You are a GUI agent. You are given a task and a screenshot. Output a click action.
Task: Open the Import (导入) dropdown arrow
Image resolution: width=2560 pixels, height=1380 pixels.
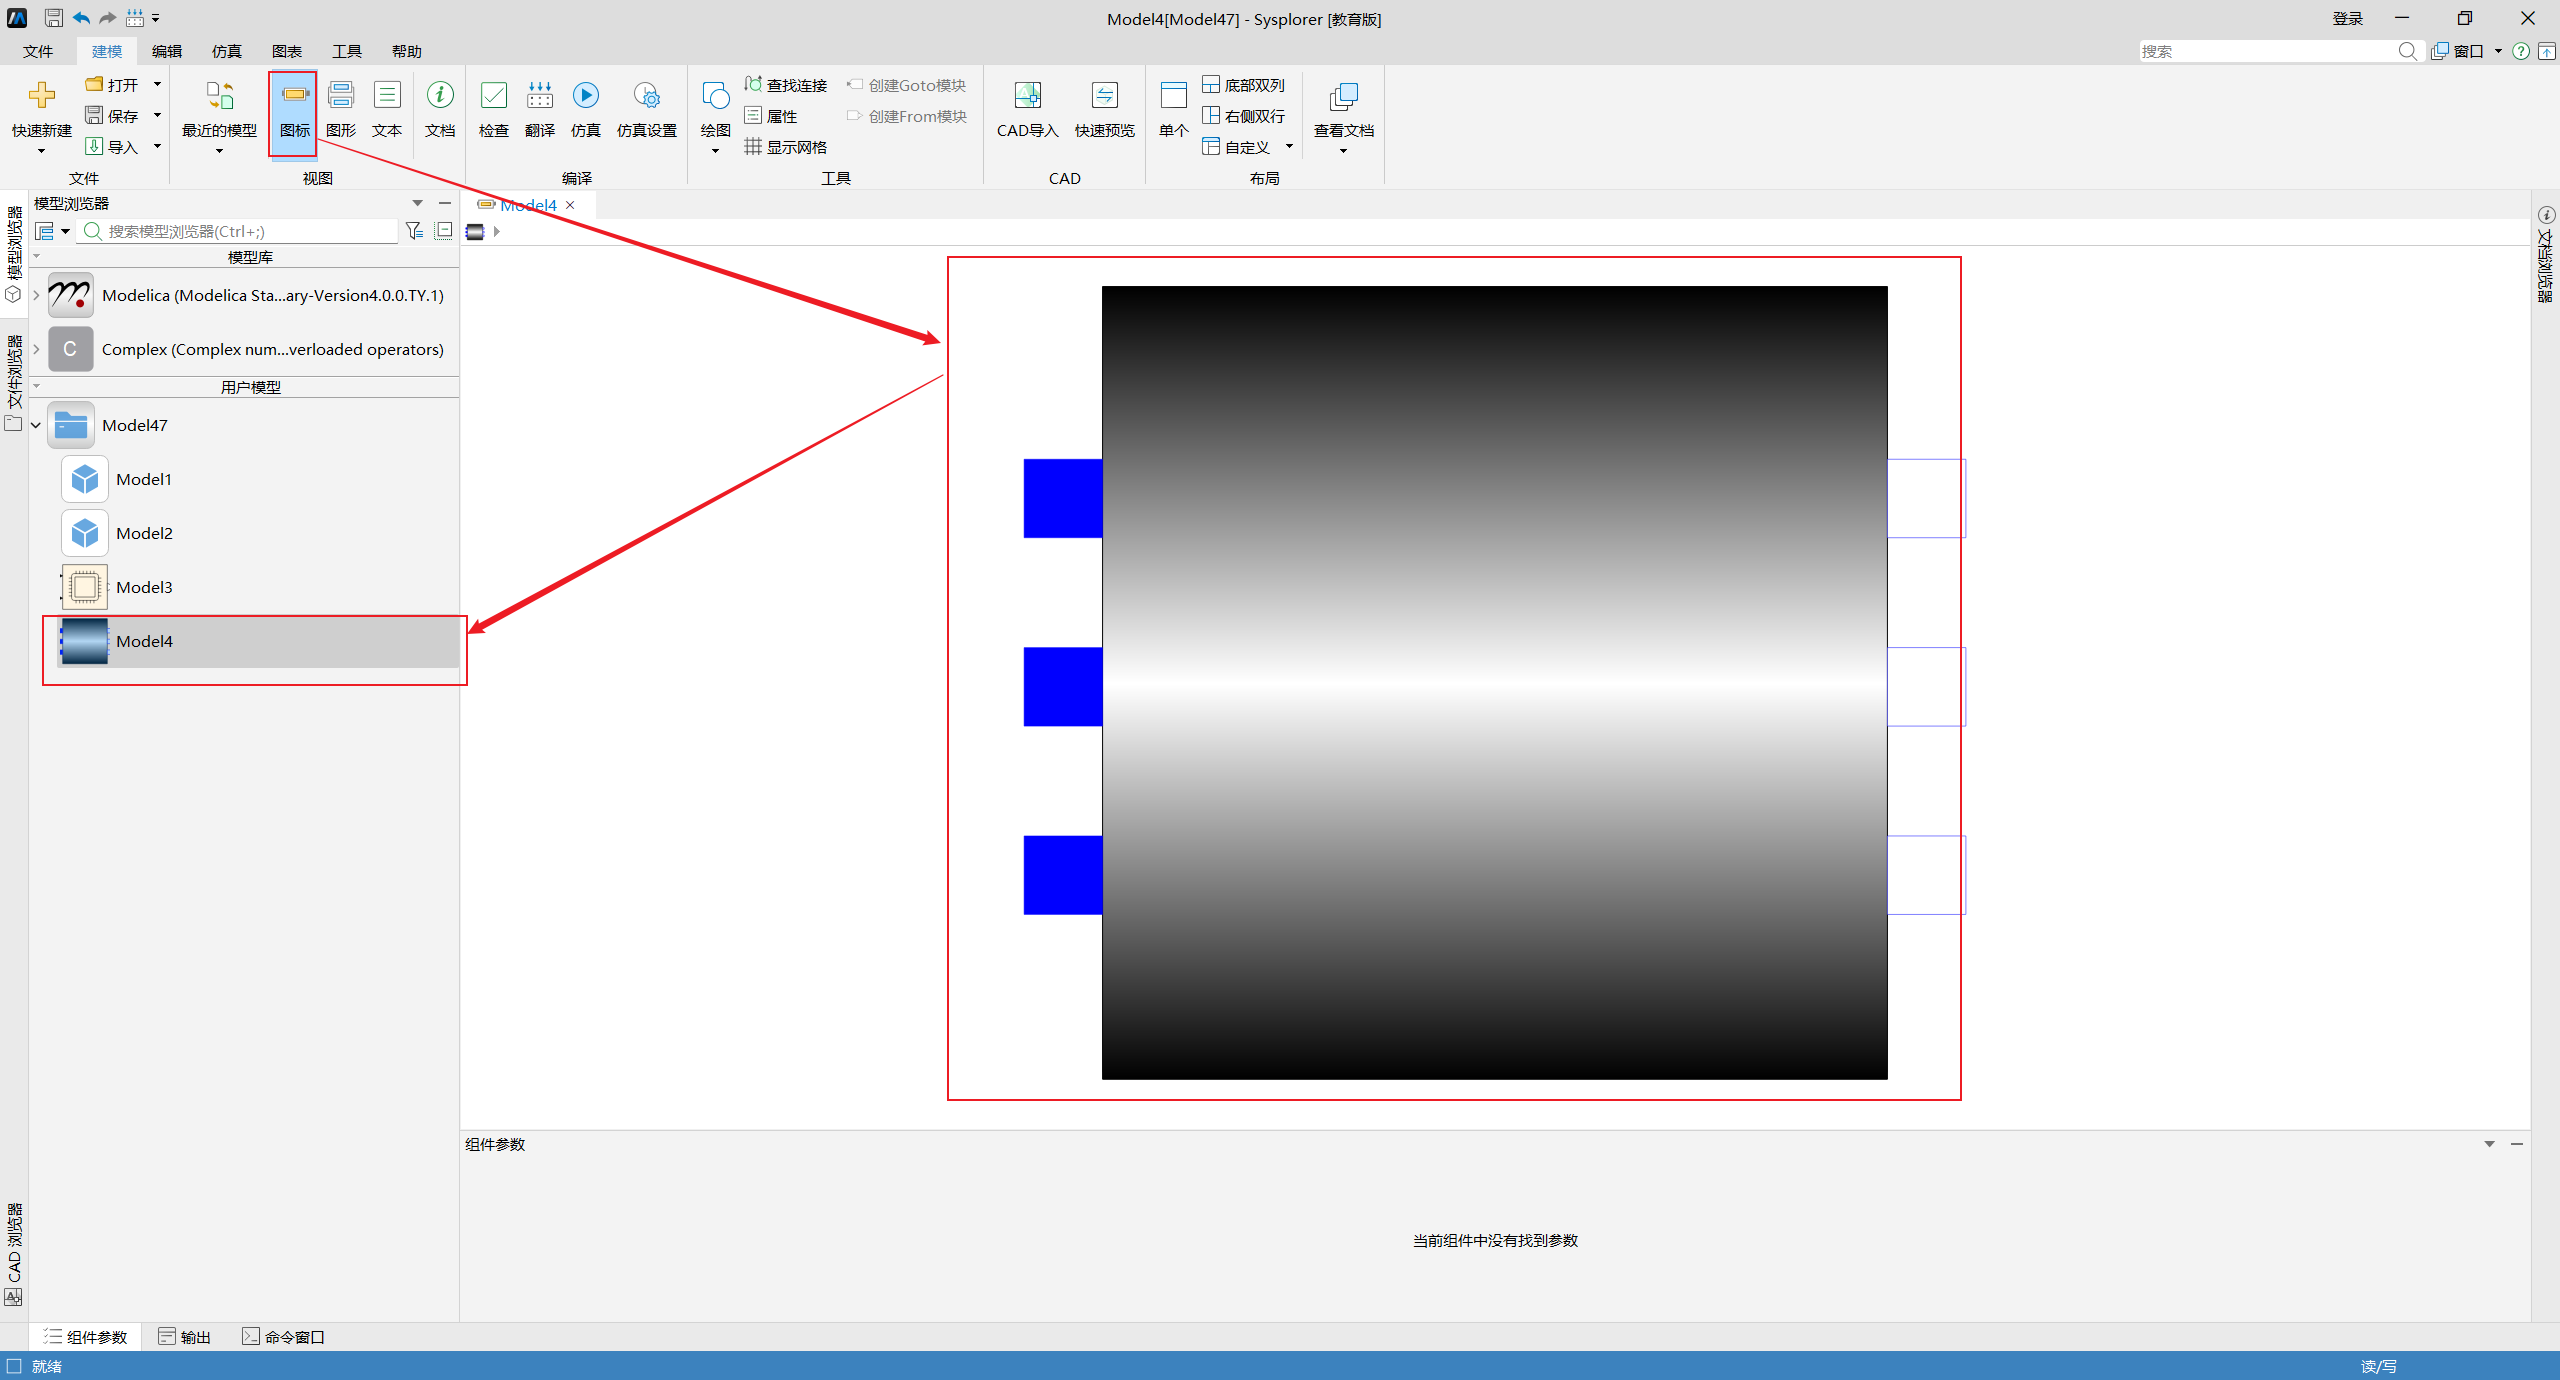(x=157, y=147)
